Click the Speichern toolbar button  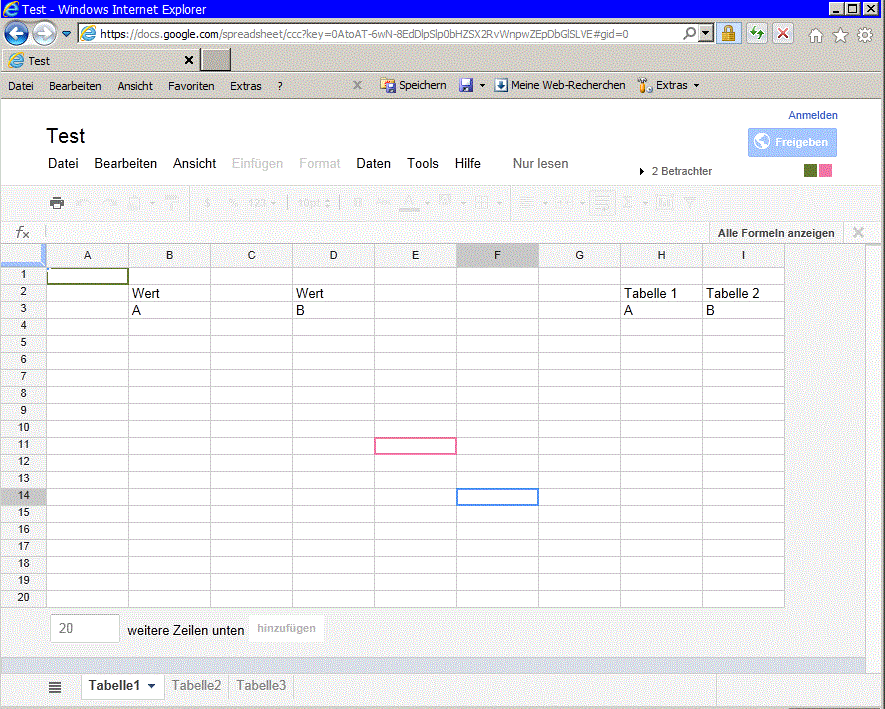pyautogui.click(x=414, y=86)
